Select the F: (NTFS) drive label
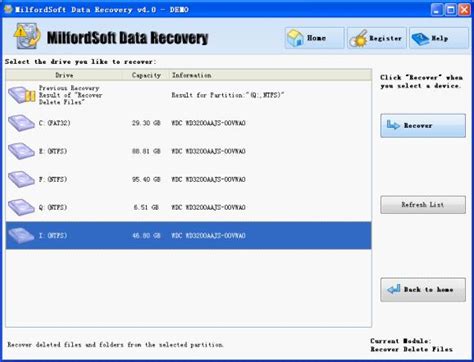 (x=53, y=179)
